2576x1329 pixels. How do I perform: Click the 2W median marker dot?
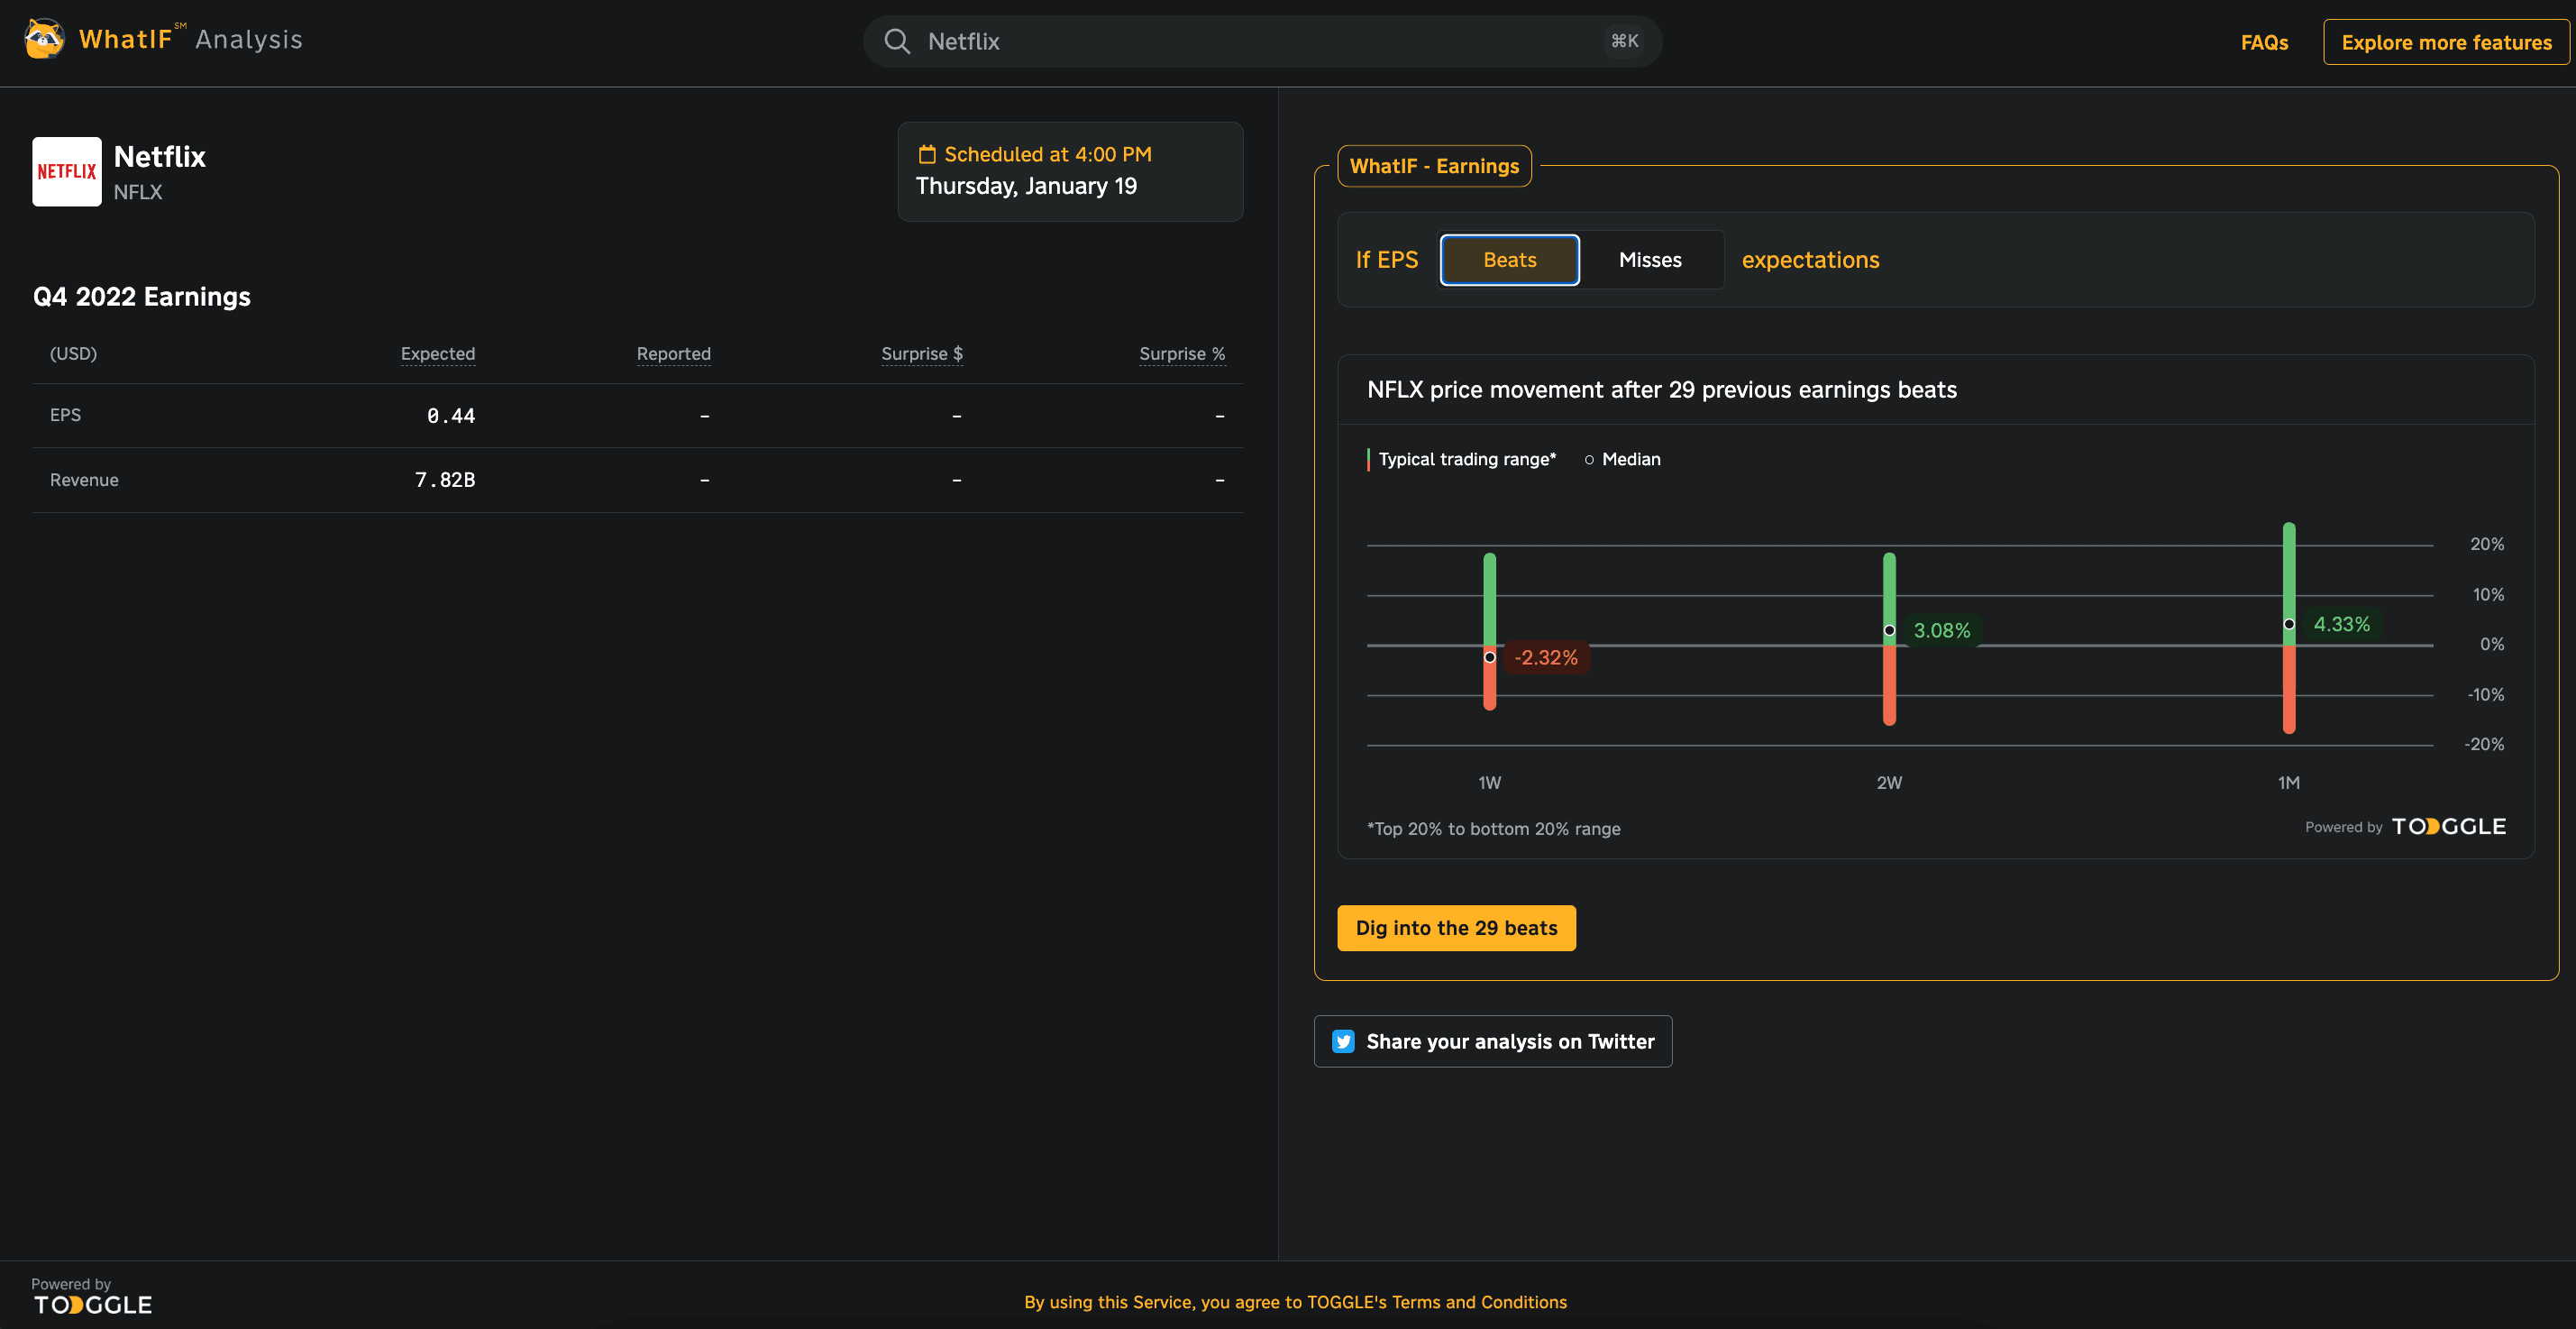point(1889,630)
